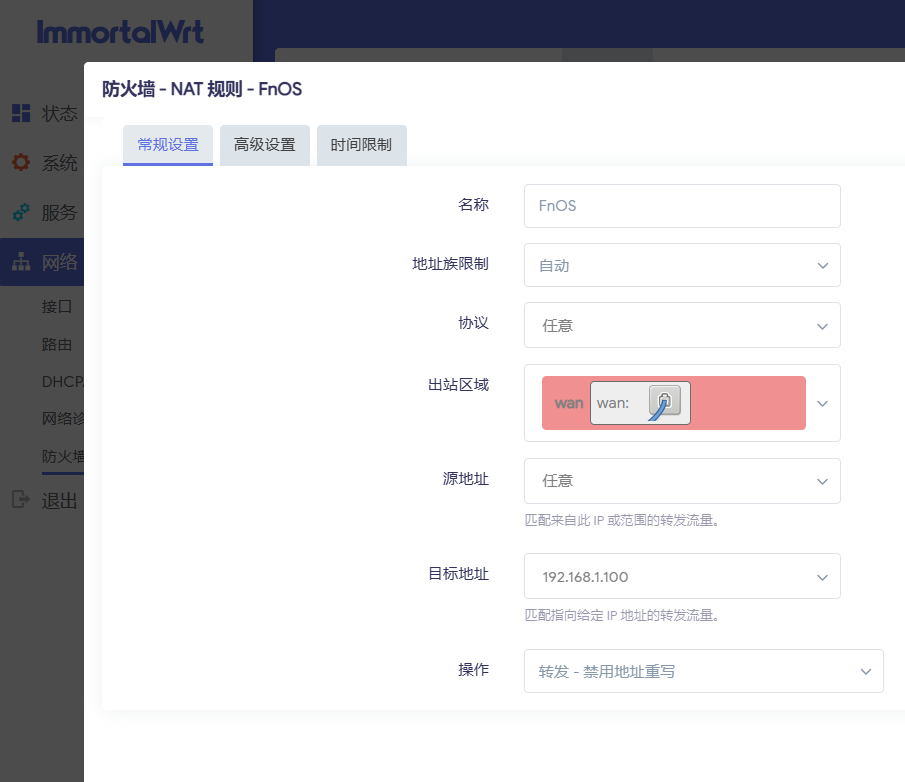Switch to the 常规设置 tab
The image size is (905, 782).
tap(168, 145)
